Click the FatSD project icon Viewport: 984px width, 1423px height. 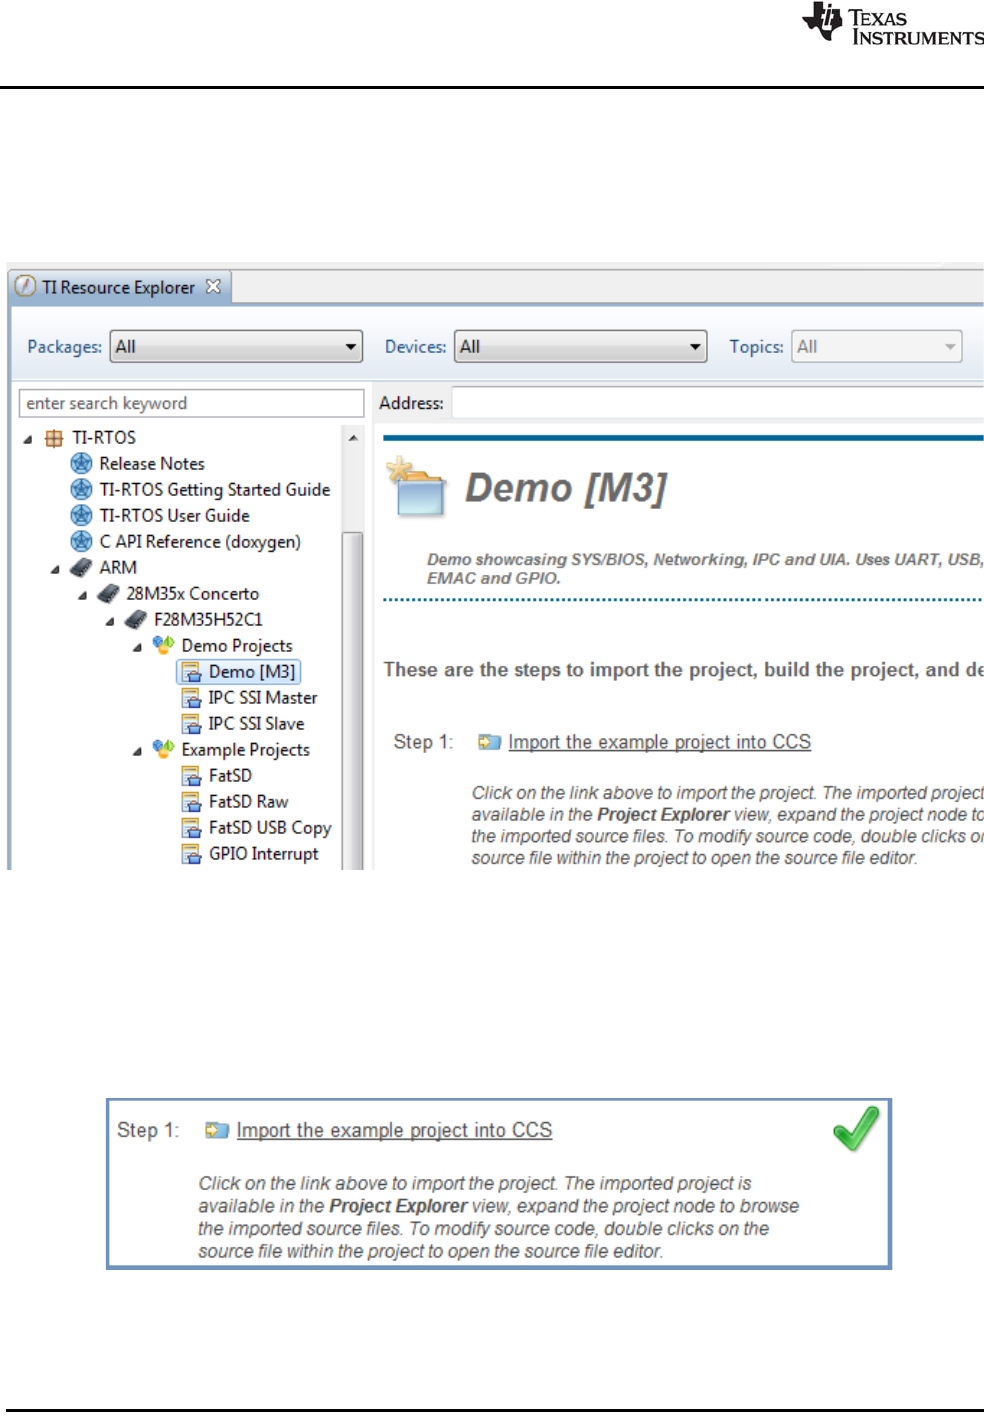click(191, 776)
